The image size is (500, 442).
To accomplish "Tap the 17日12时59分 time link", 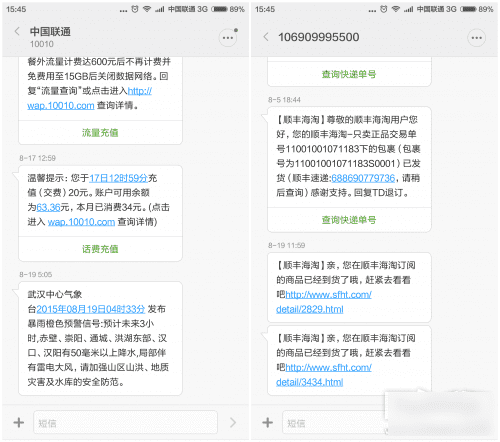I will (x=118, y=178).
